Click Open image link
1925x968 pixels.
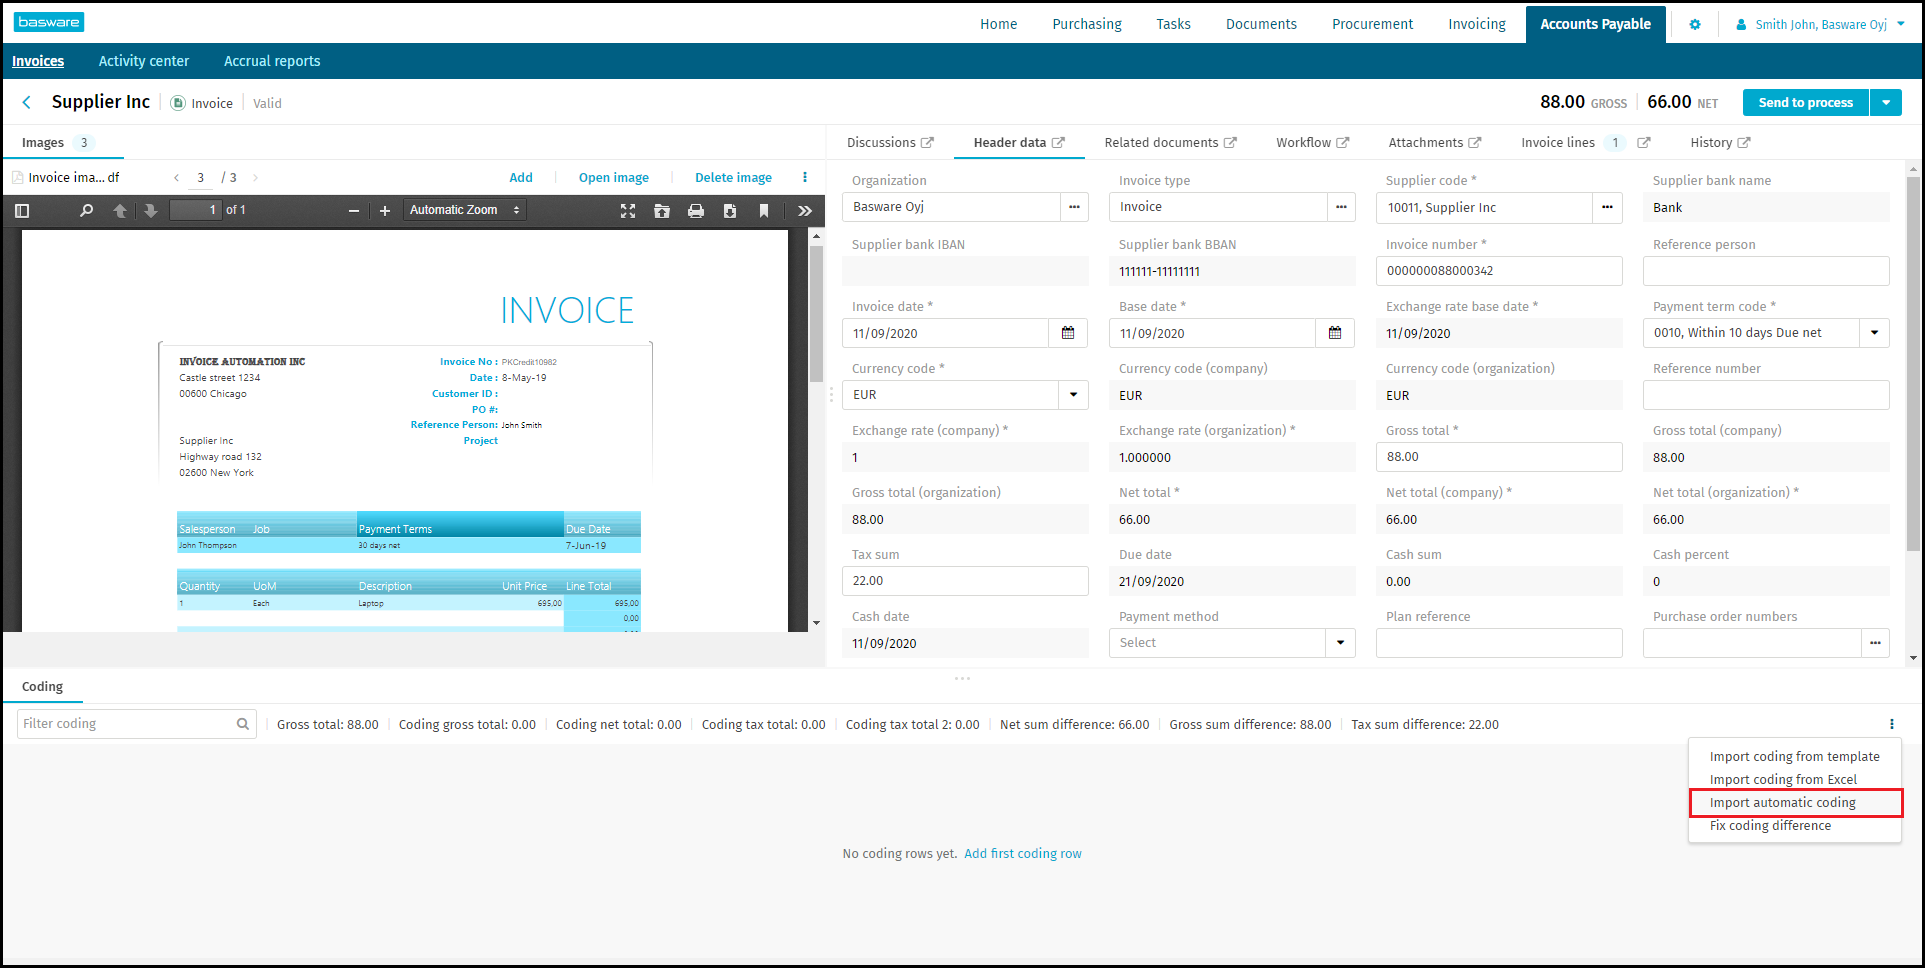(614, 177)
